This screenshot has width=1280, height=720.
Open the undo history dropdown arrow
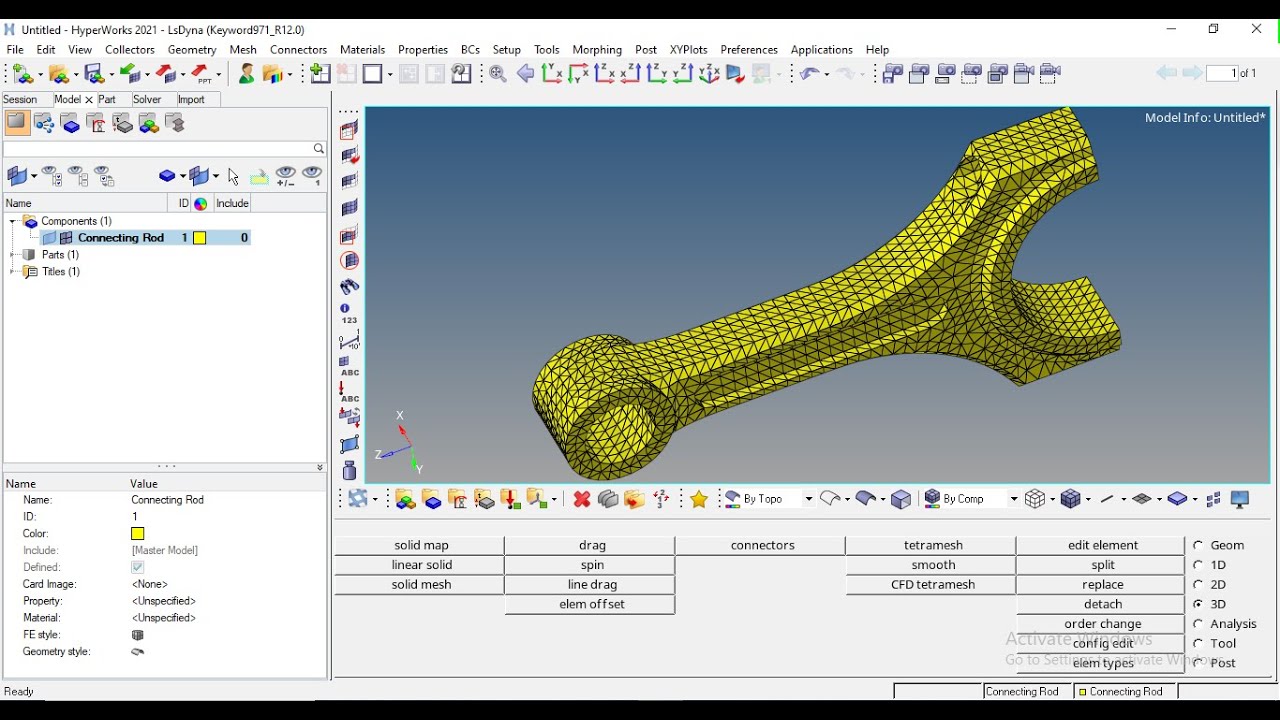825,75
